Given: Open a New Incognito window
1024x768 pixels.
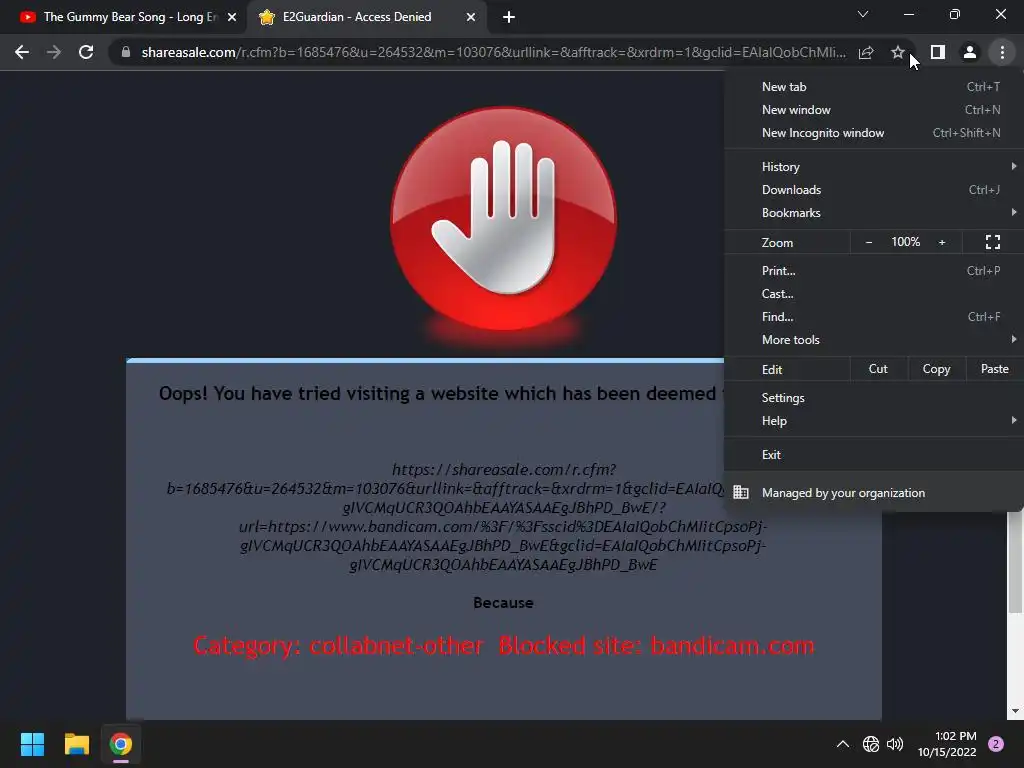Looking at the screenshot, I should coord(874,133).
